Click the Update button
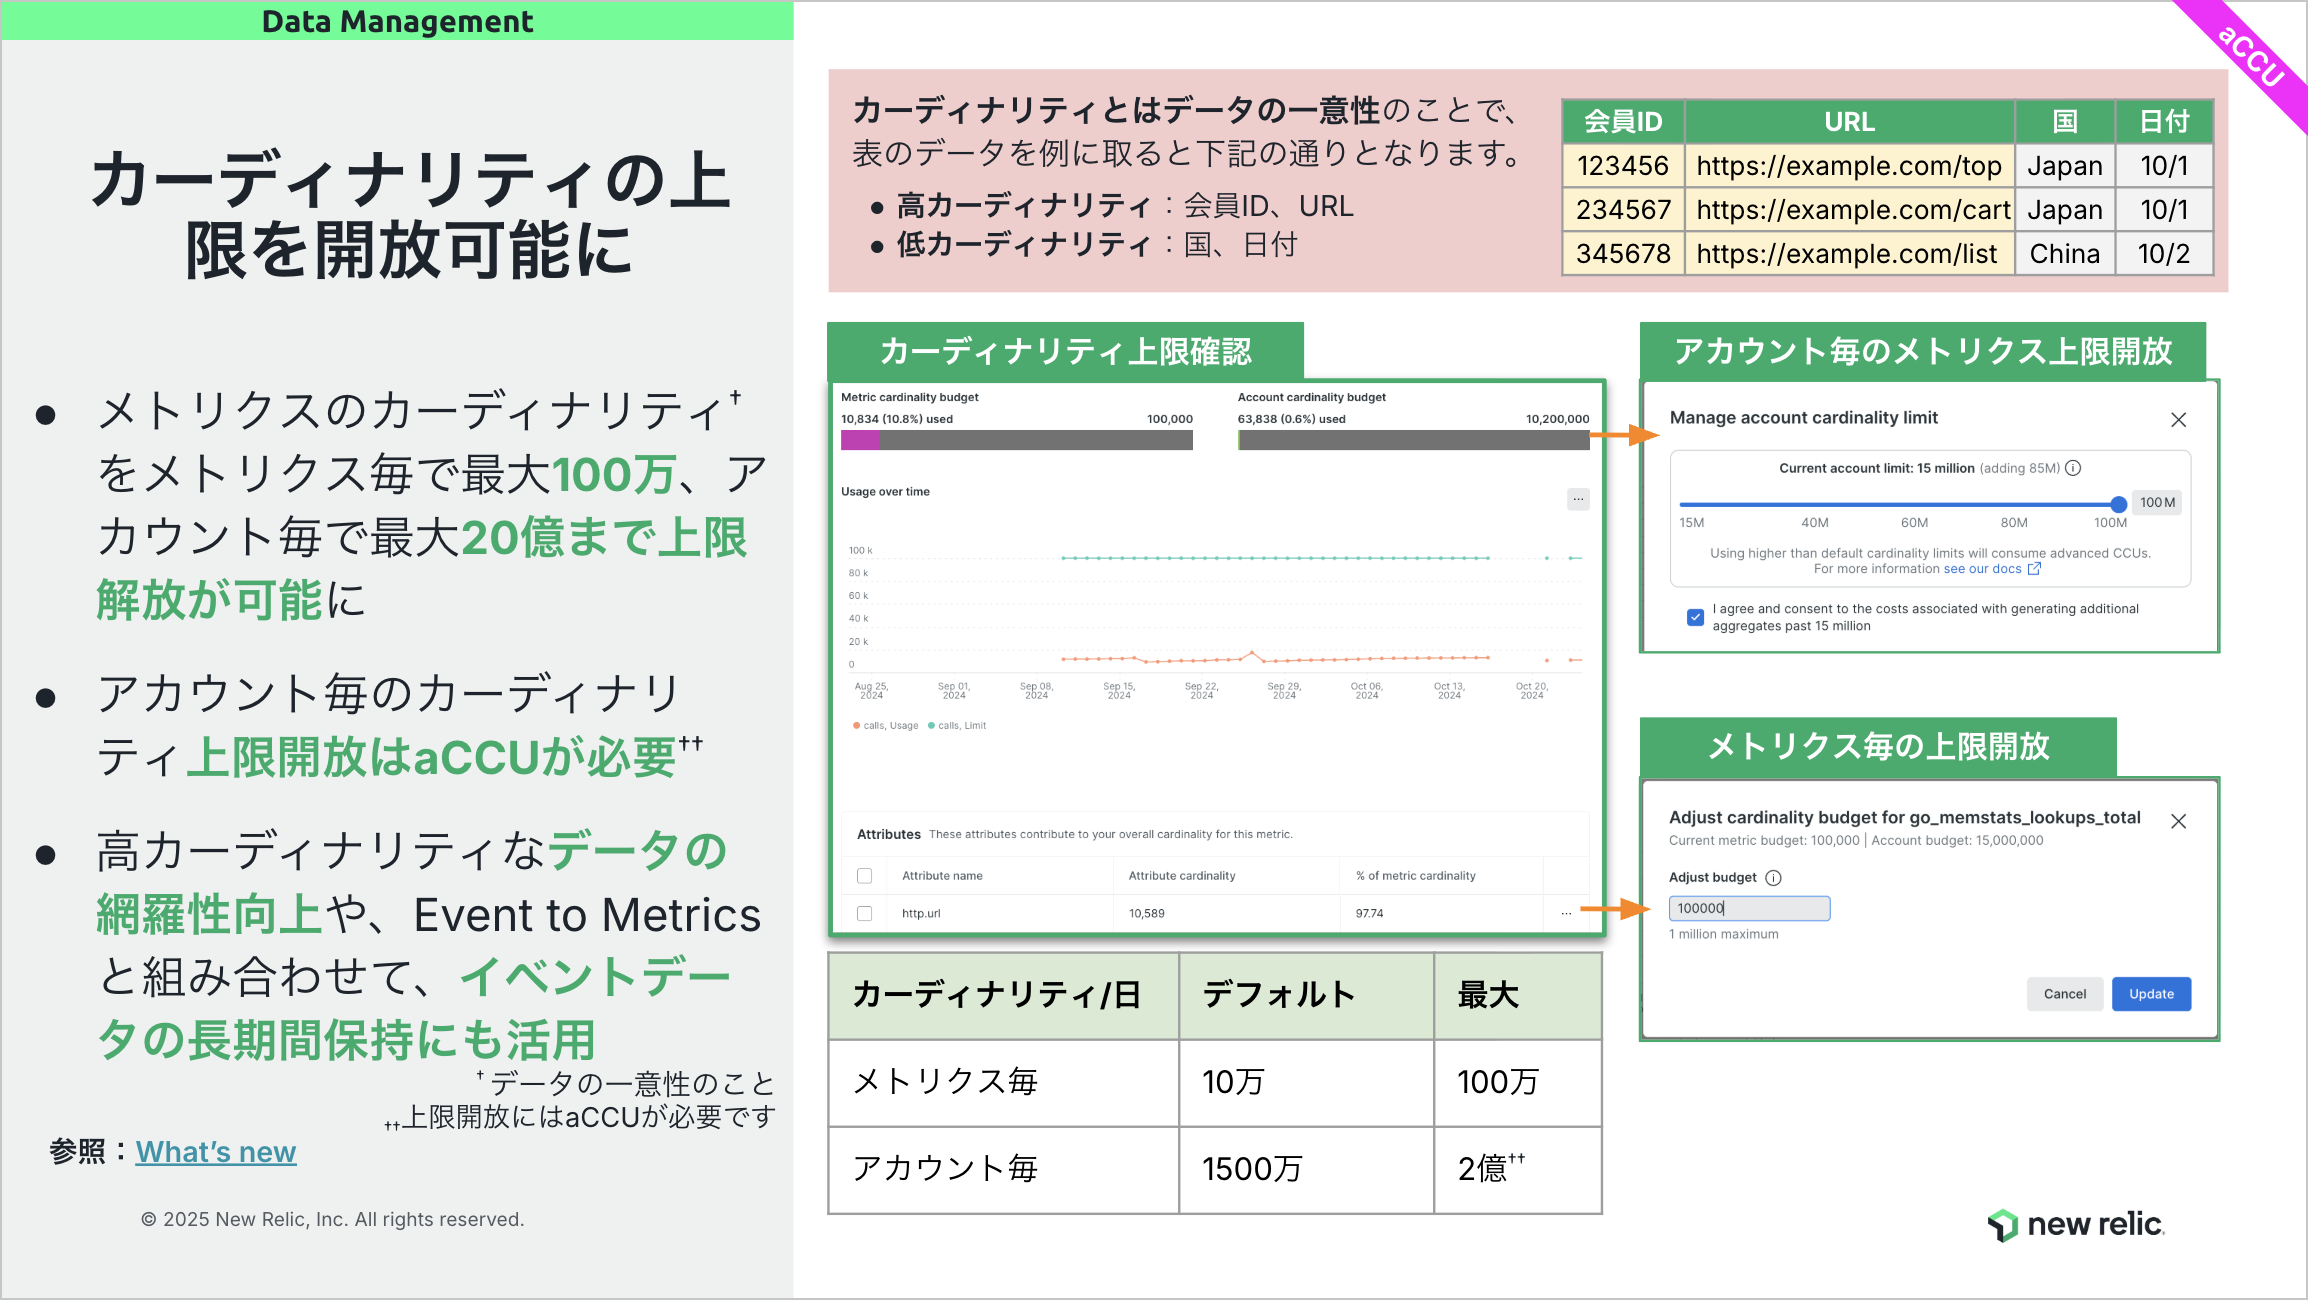 click(2151, 994)
